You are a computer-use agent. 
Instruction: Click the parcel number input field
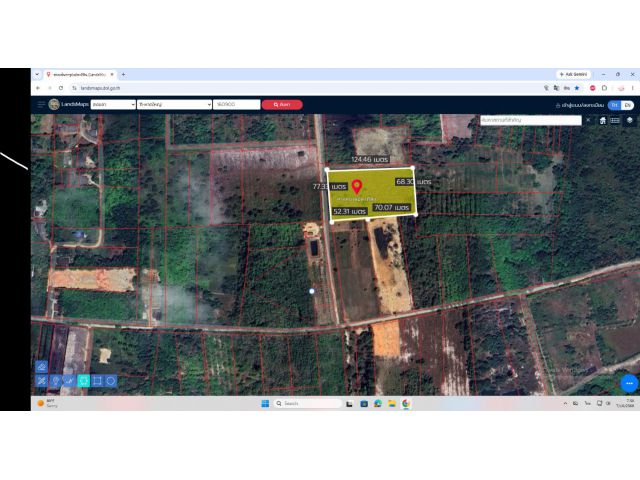pos(236,104)
